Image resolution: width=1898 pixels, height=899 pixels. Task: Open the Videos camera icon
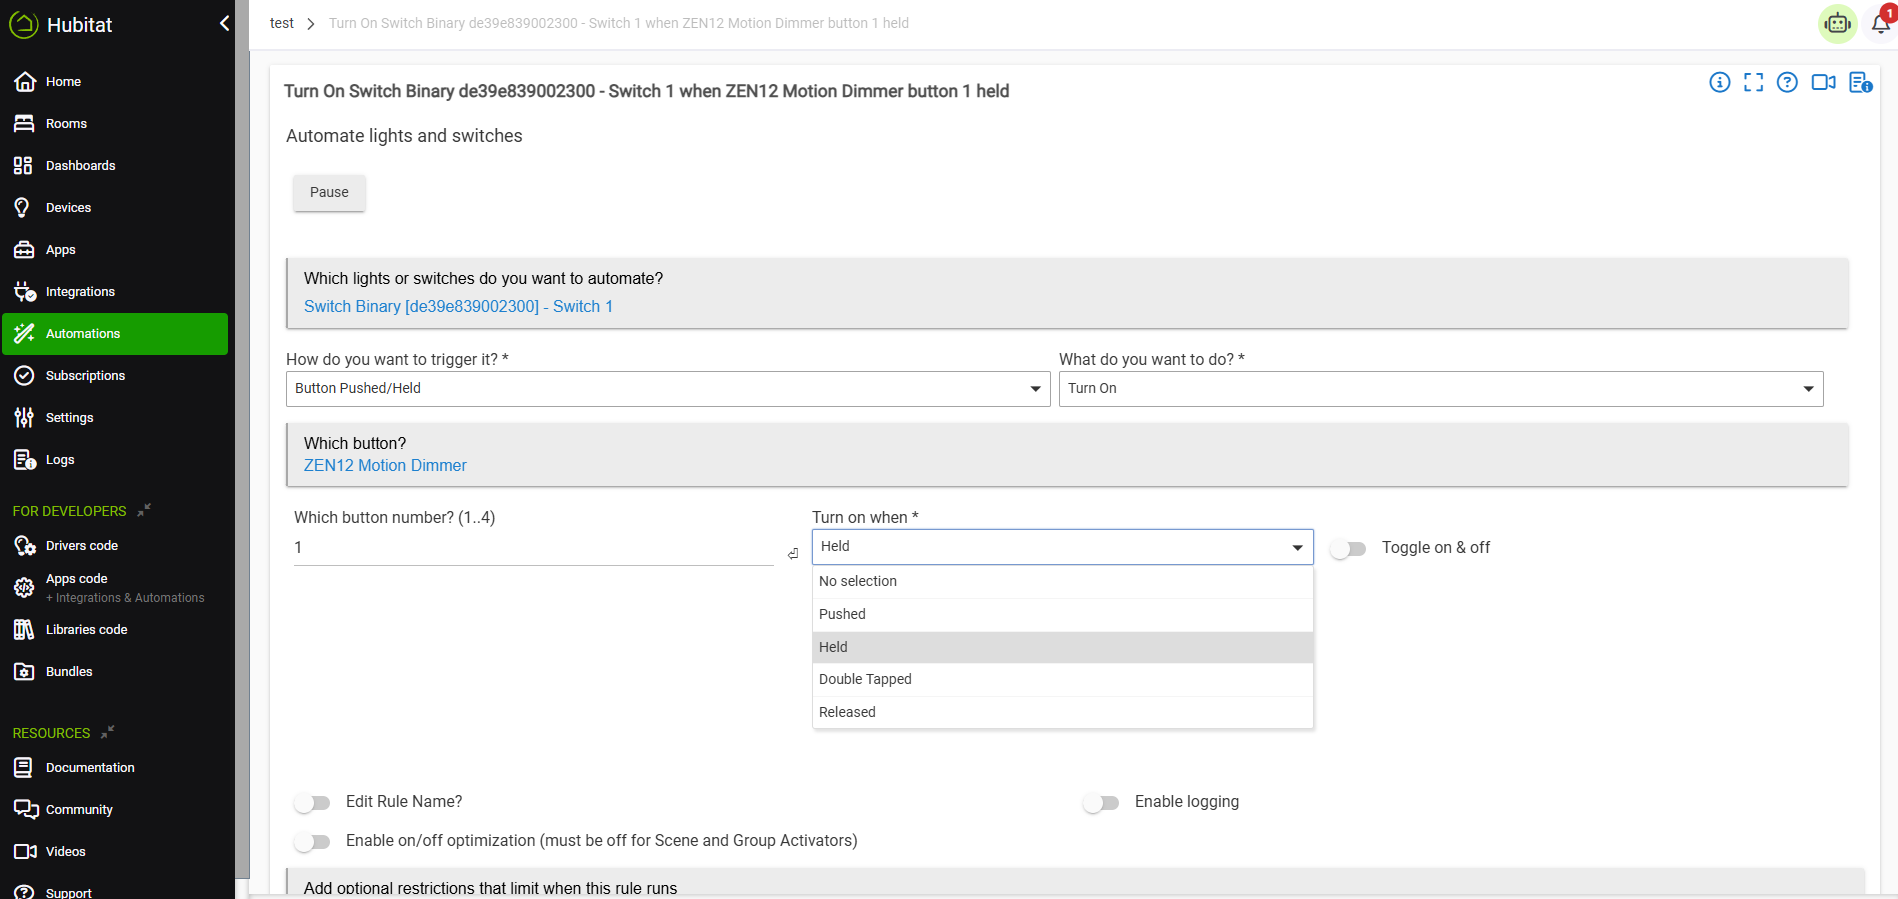click(x=25, y=852)
